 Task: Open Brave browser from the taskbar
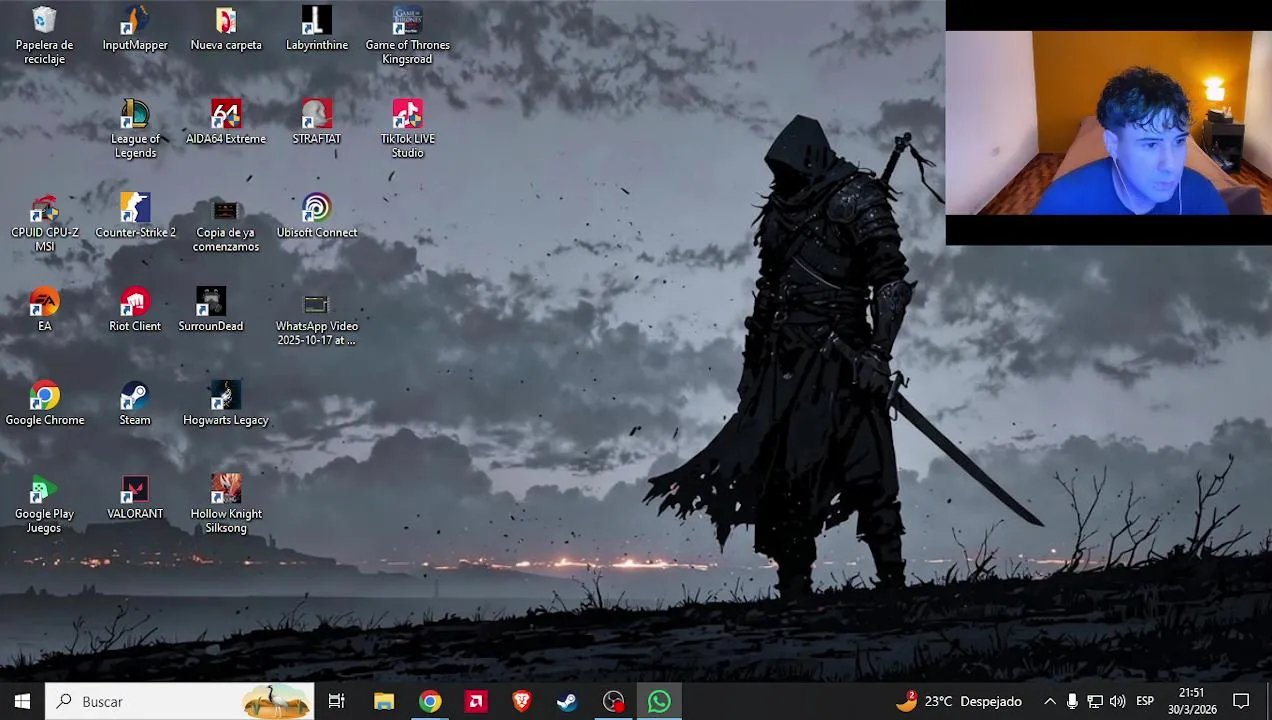tap(522, 701)
